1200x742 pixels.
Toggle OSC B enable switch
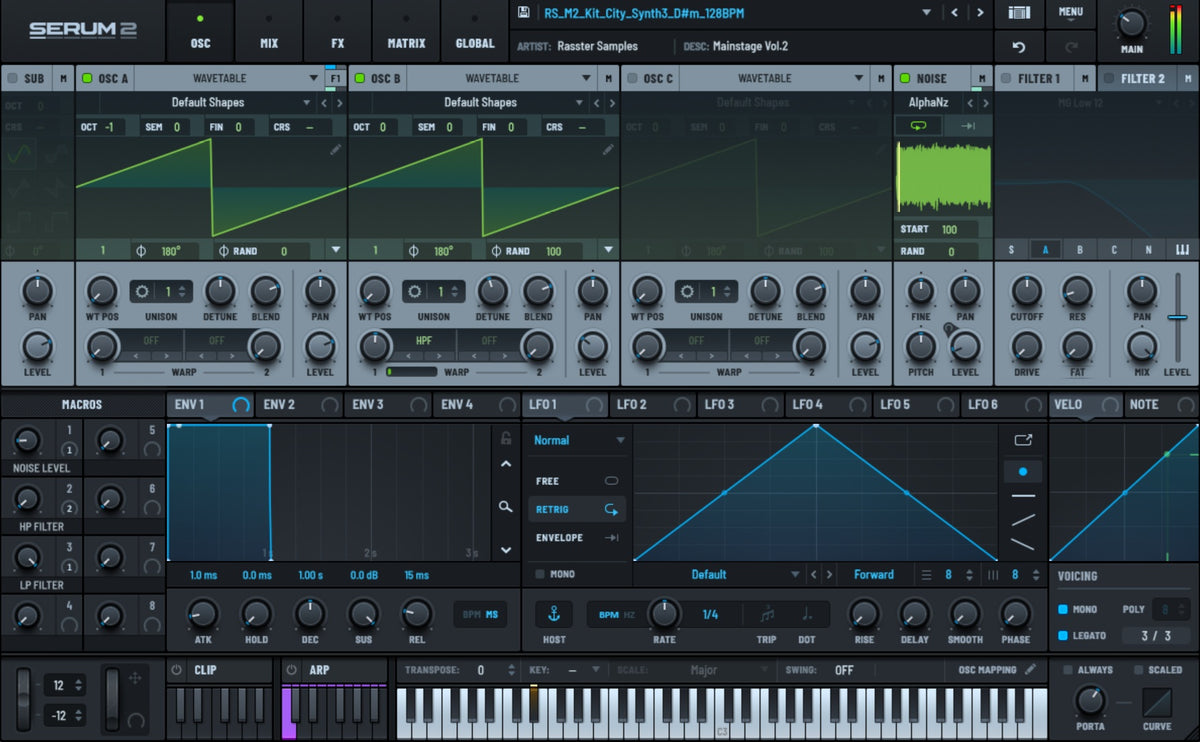point(359,78)
